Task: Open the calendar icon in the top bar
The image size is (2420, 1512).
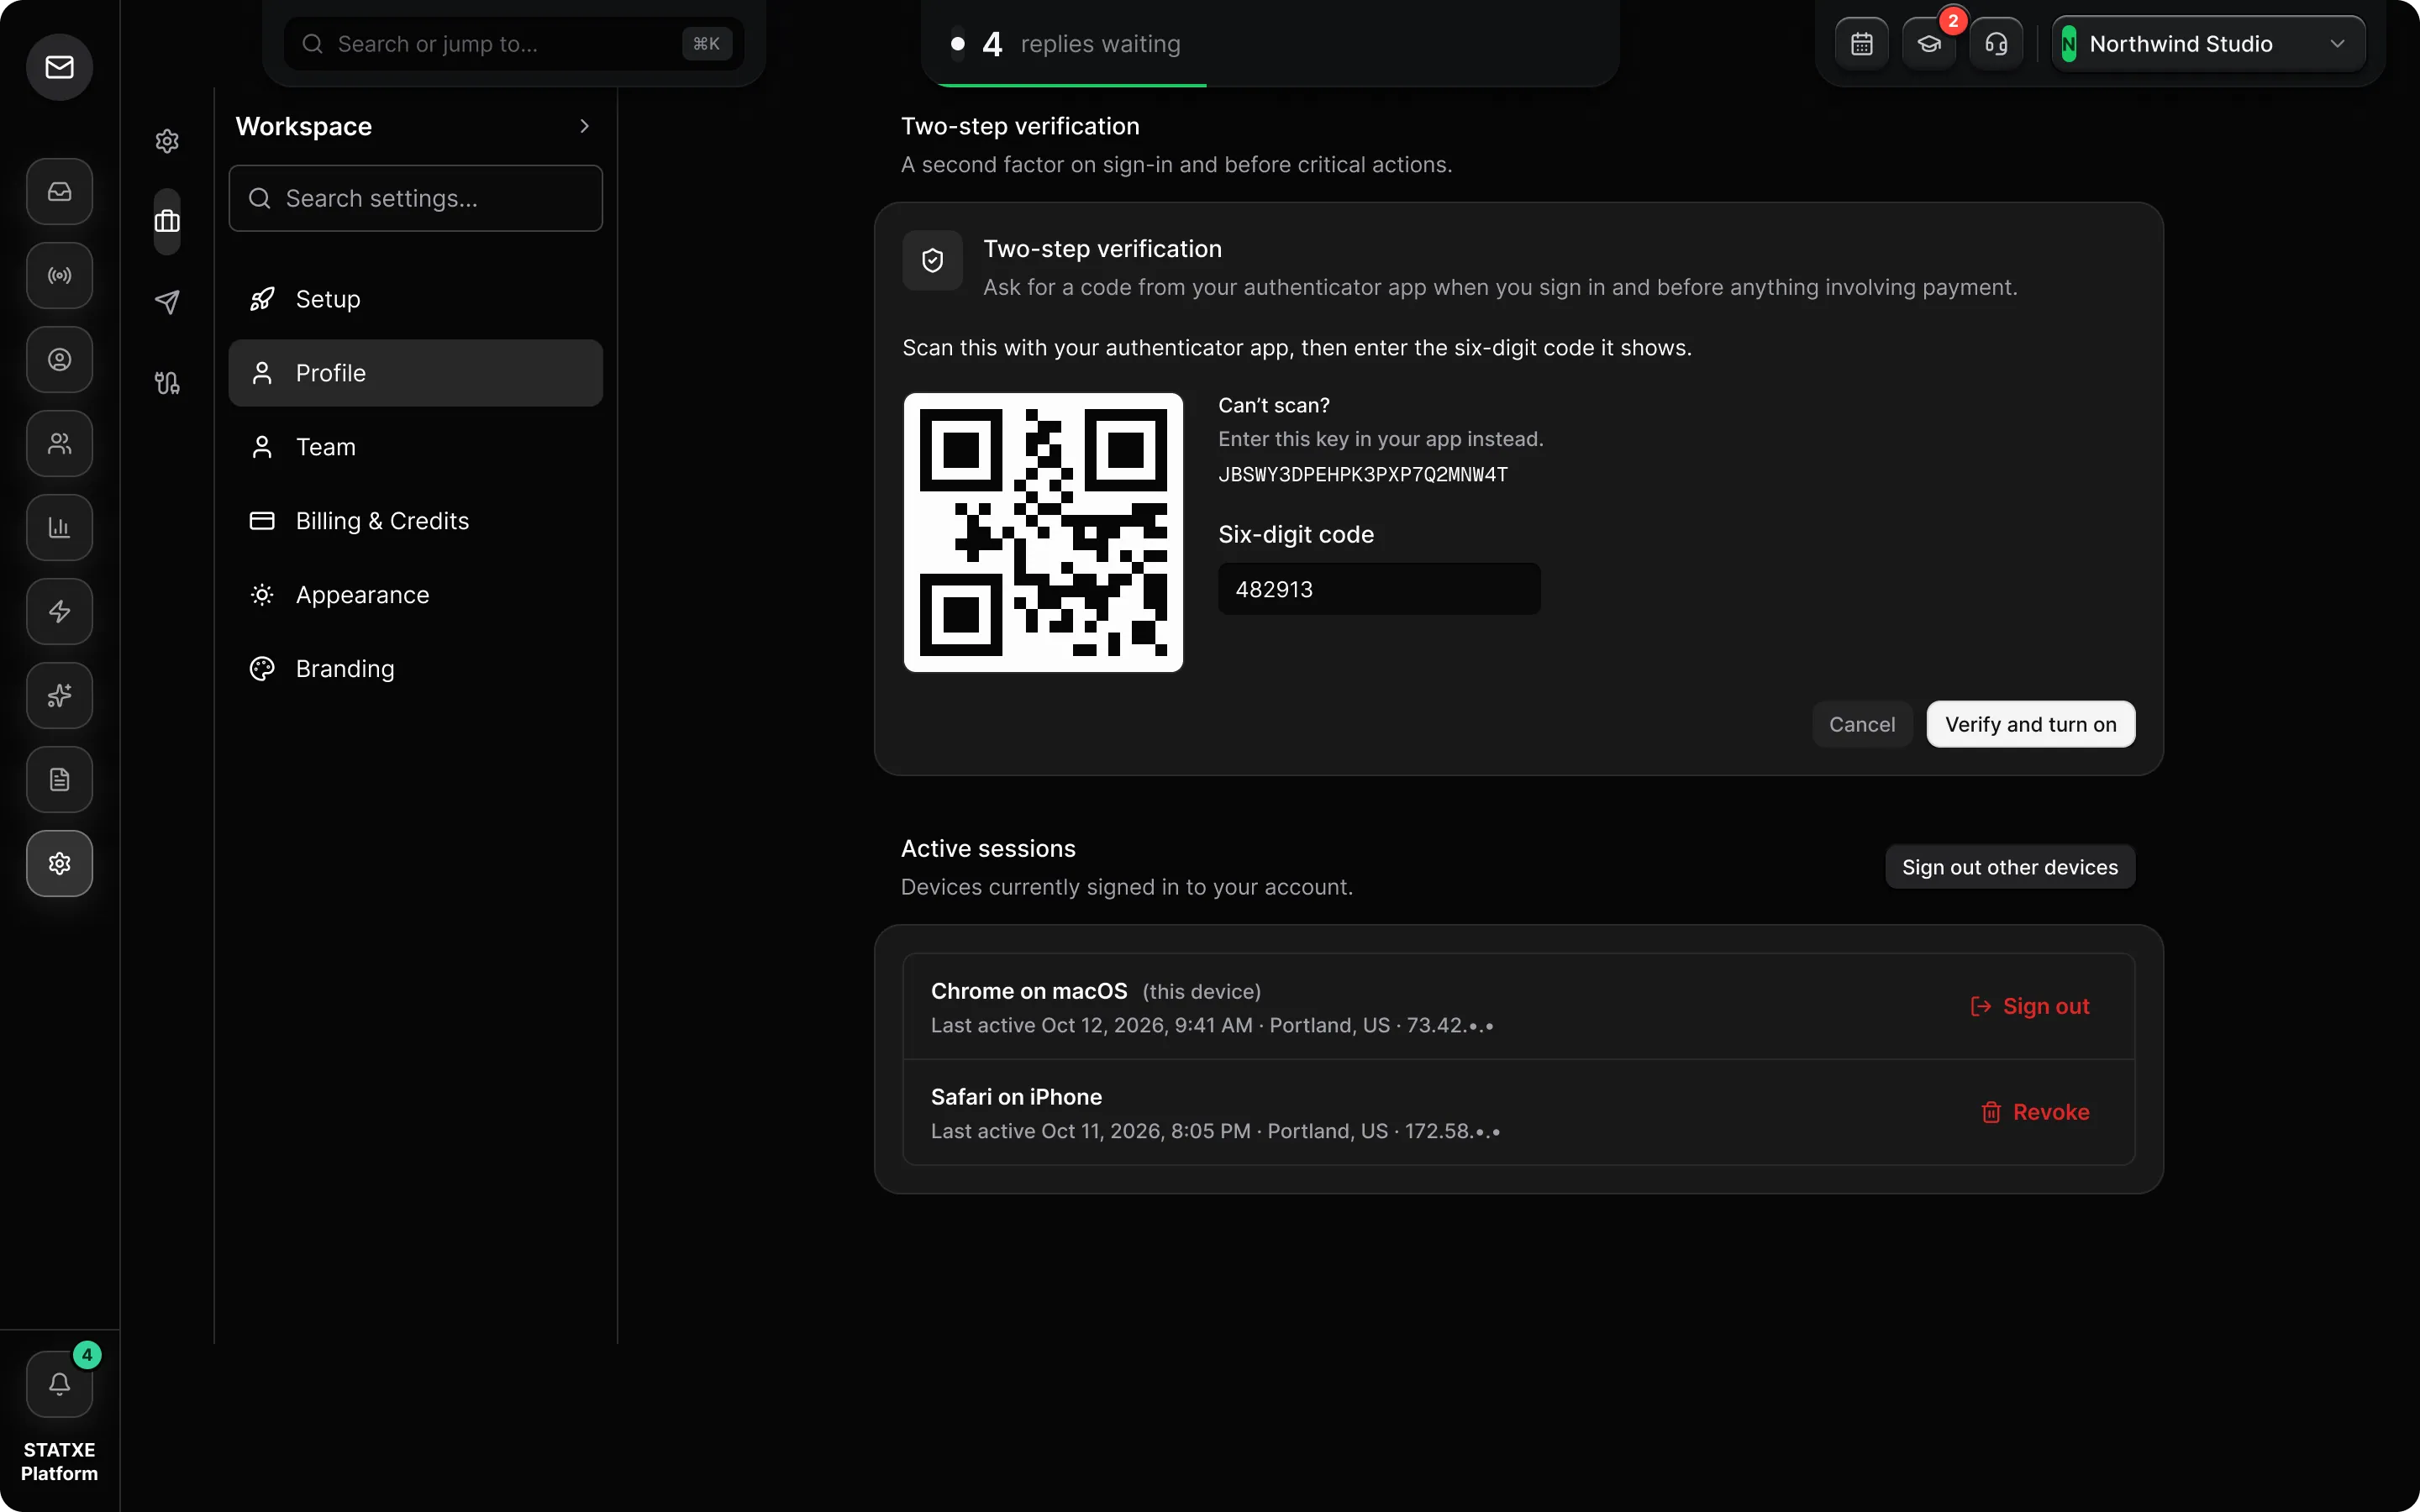Action: (x=1862, y=44)
